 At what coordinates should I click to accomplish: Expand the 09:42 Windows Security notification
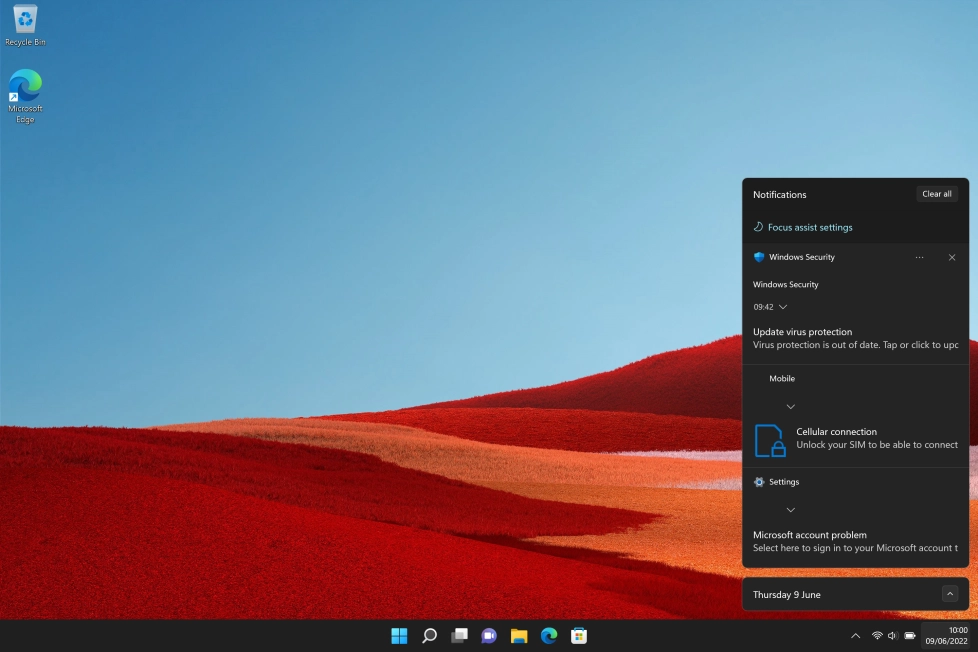783,307
